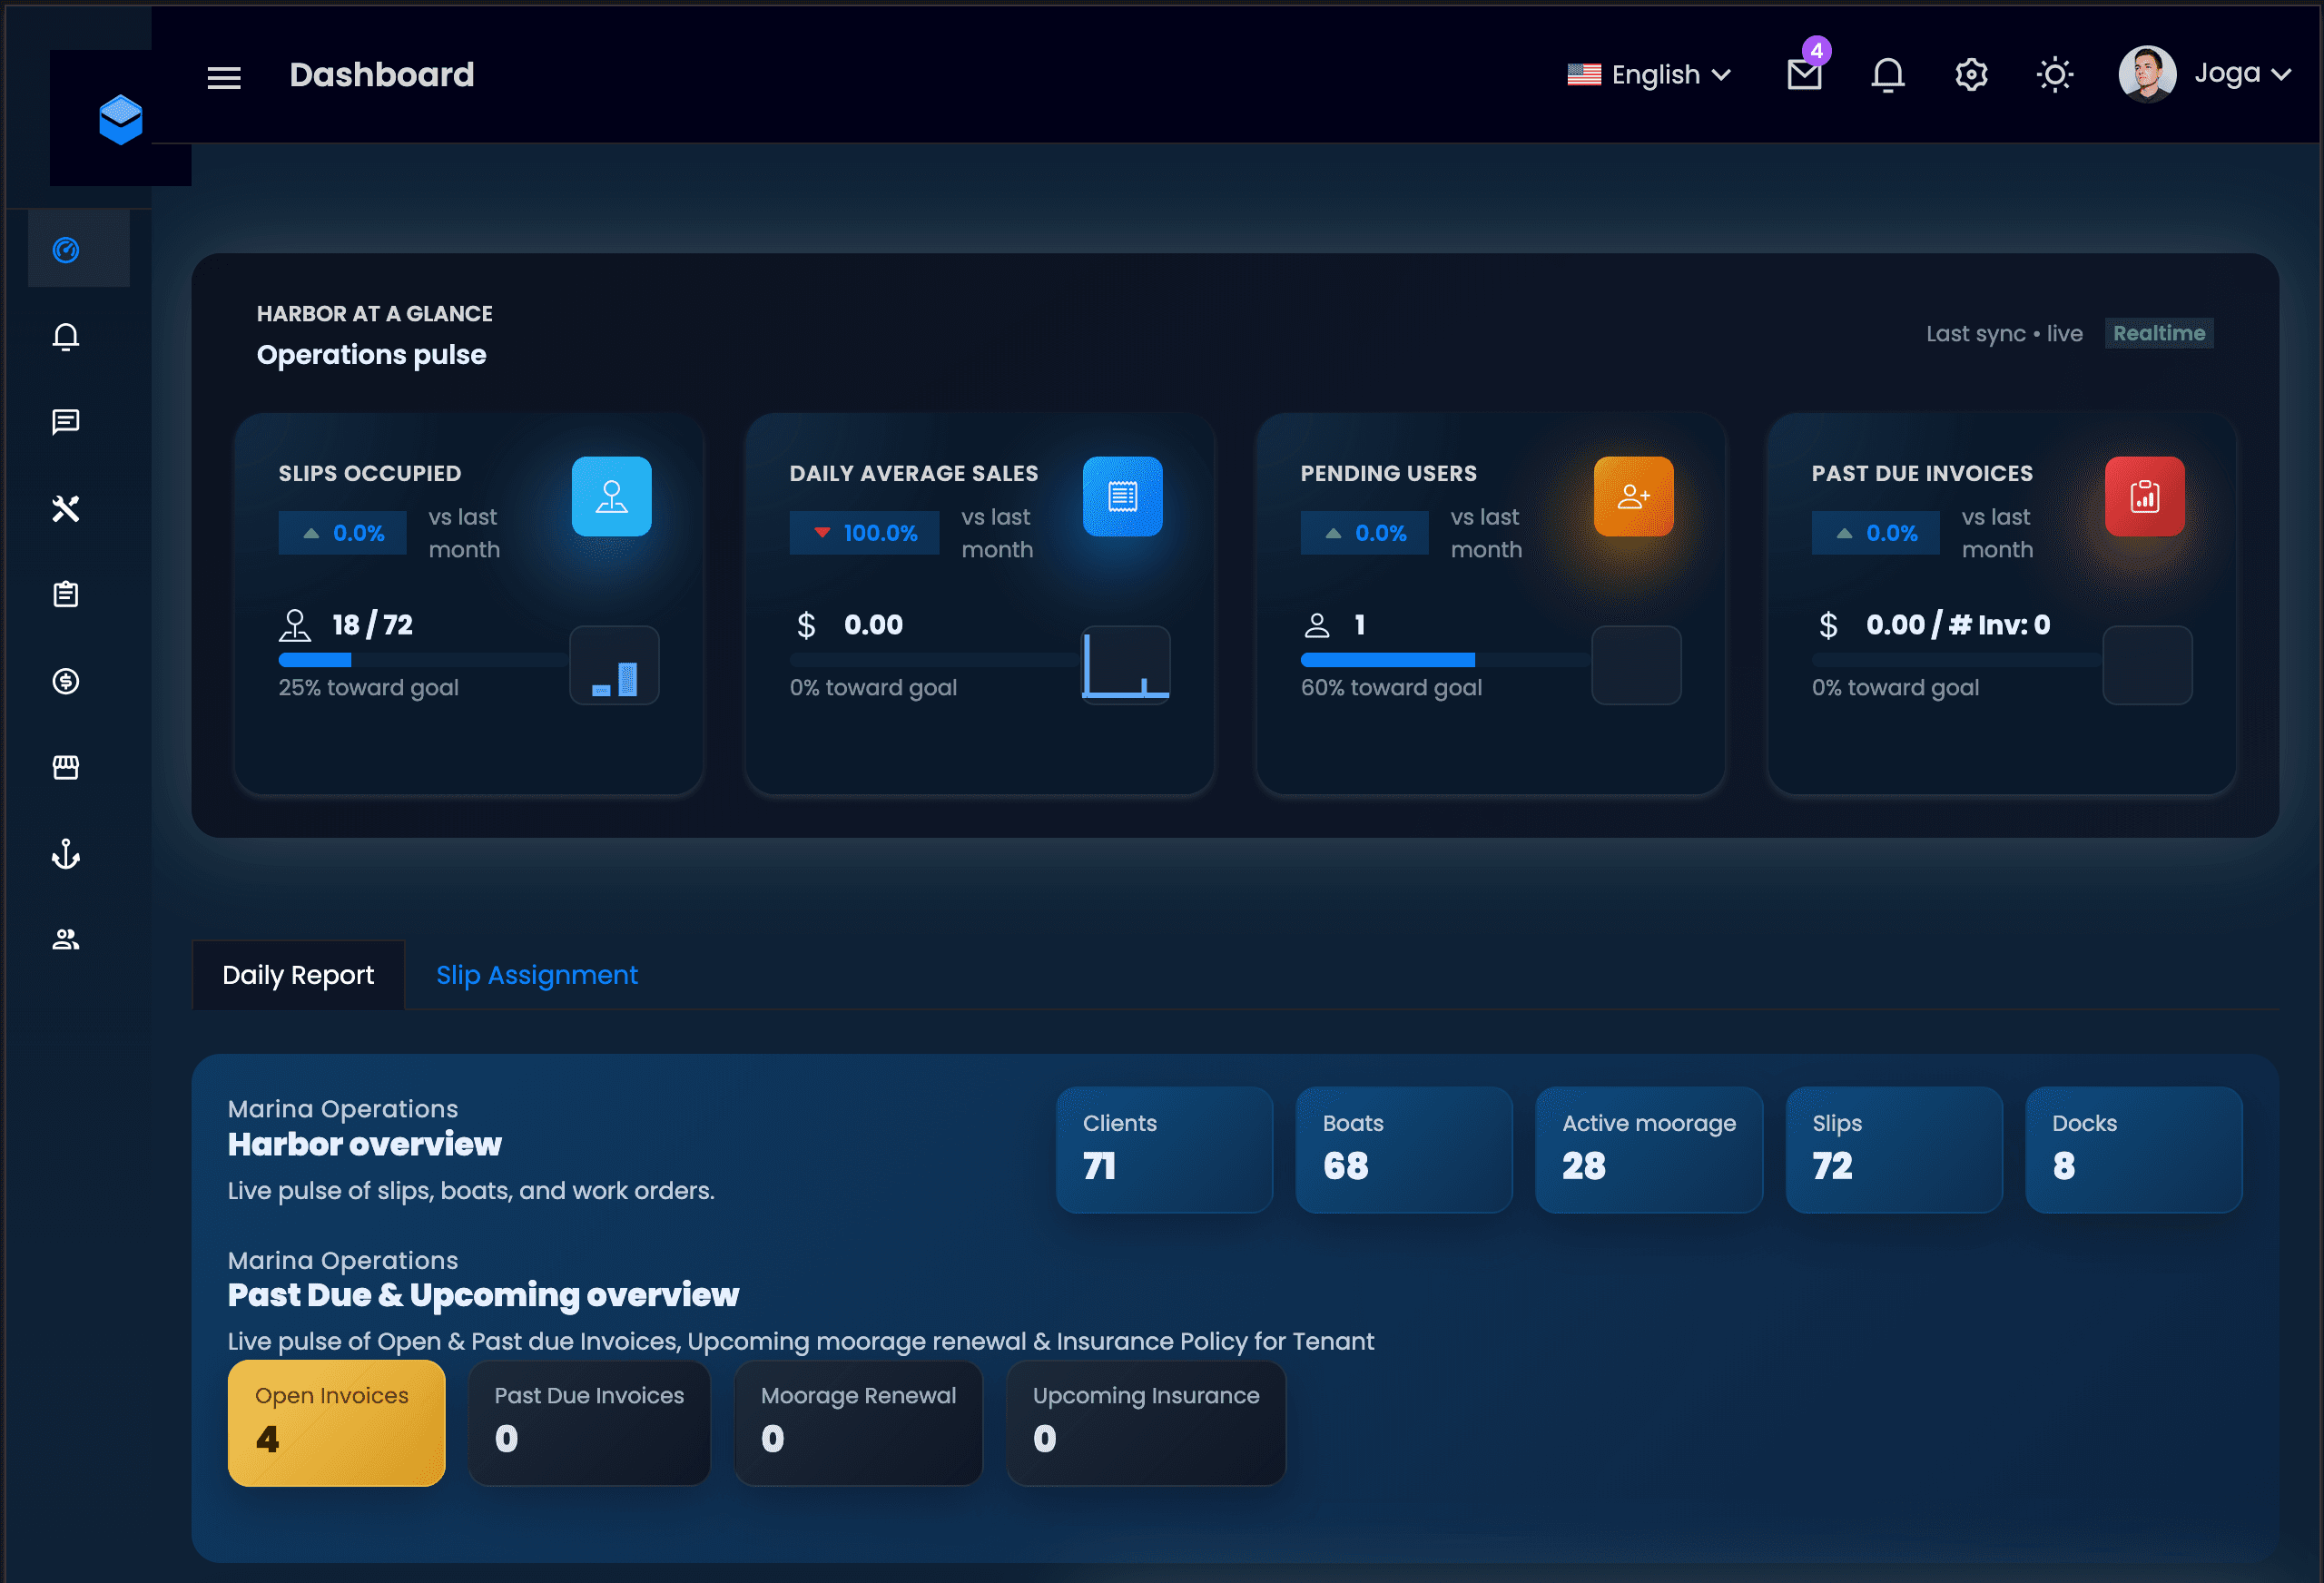Image resolution: width=2324 pixels, height=1583 pixels.
Task: Toggle light mode with sun icon
Action: click(x=2054, y=74)
